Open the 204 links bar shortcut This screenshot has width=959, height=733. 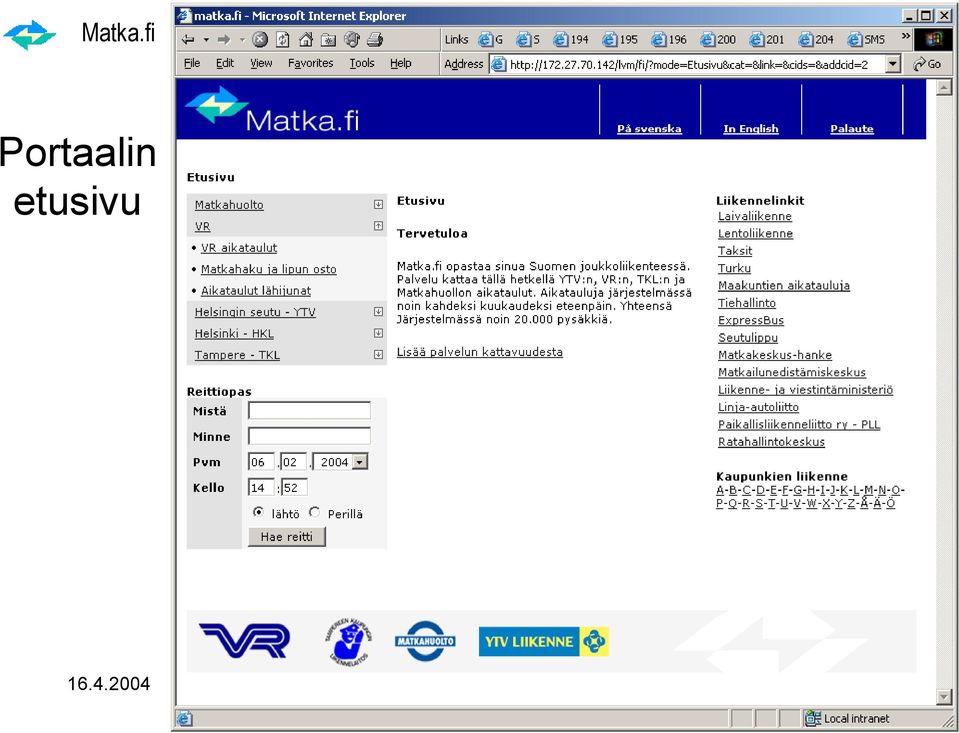coord(816,40)
